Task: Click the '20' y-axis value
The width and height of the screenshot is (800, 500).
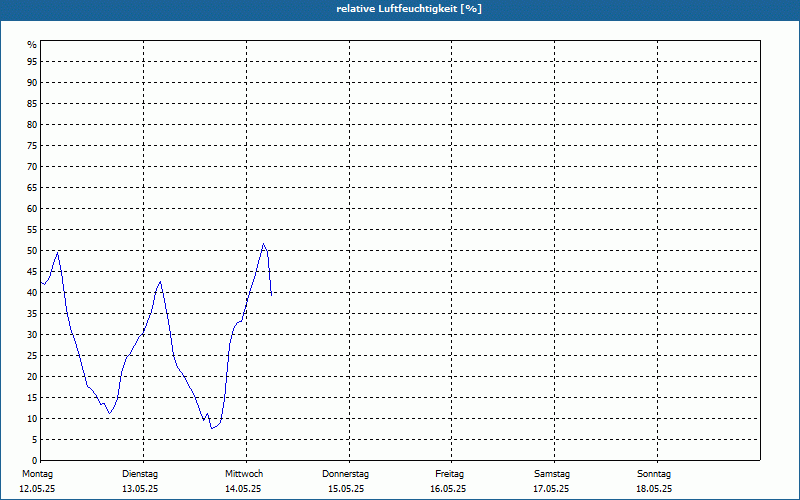Action: pyautogui.click(x=32, y=377)
